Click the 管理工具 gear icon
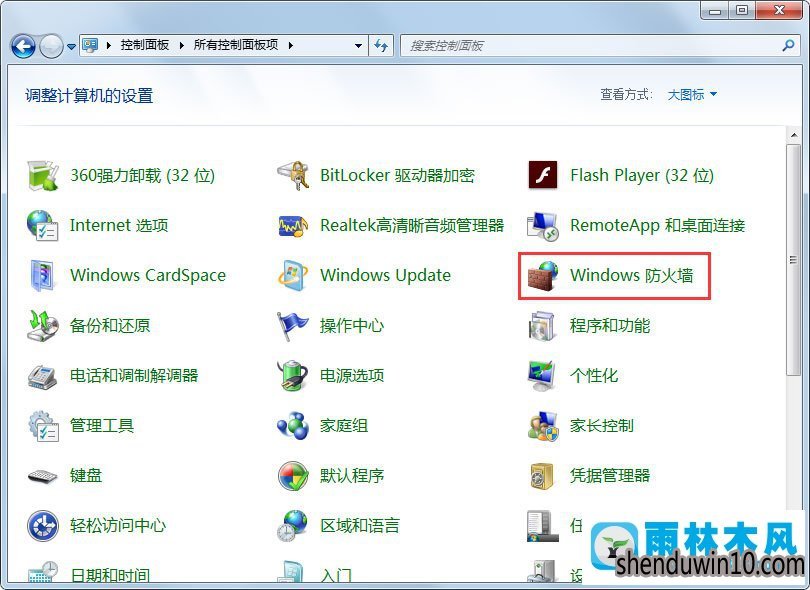The height and width of the screenshot is (590, 810). tap(43, 426)
